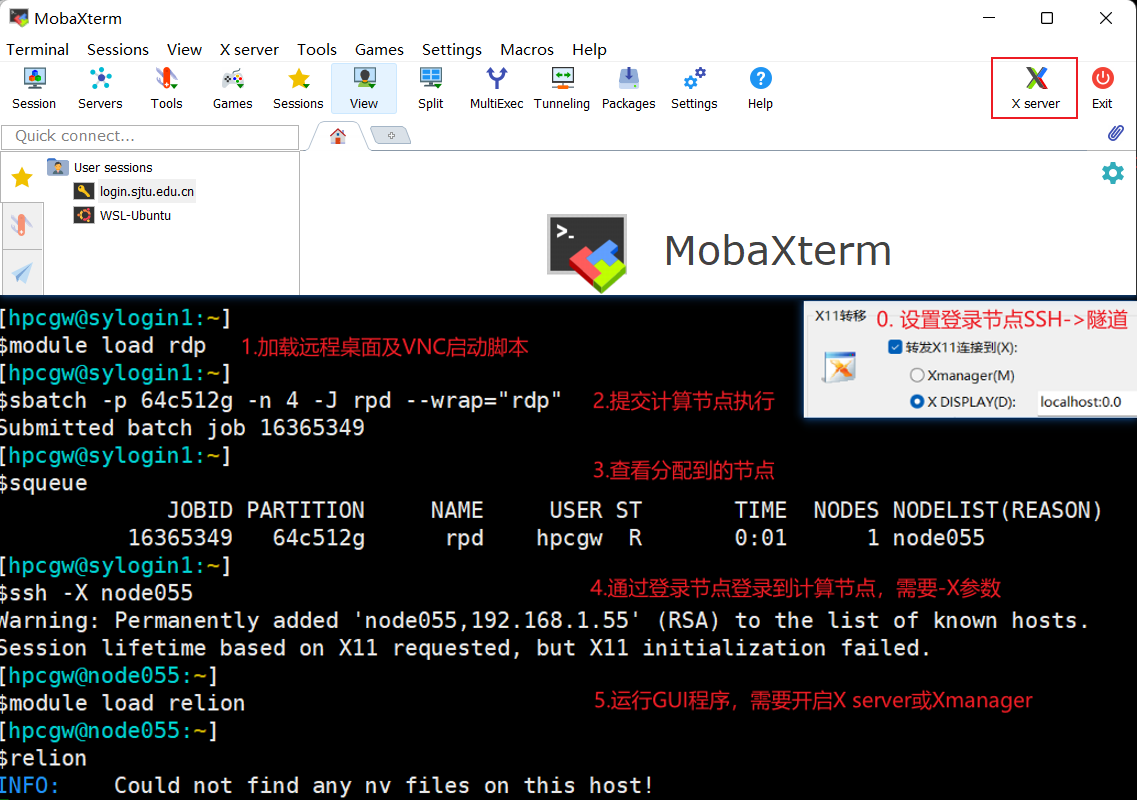Image resolution: width=1137 pixels, height=800 pixels.
Task: Click the "Submitted batch job 16365349" line
Action: coord(181,427)
